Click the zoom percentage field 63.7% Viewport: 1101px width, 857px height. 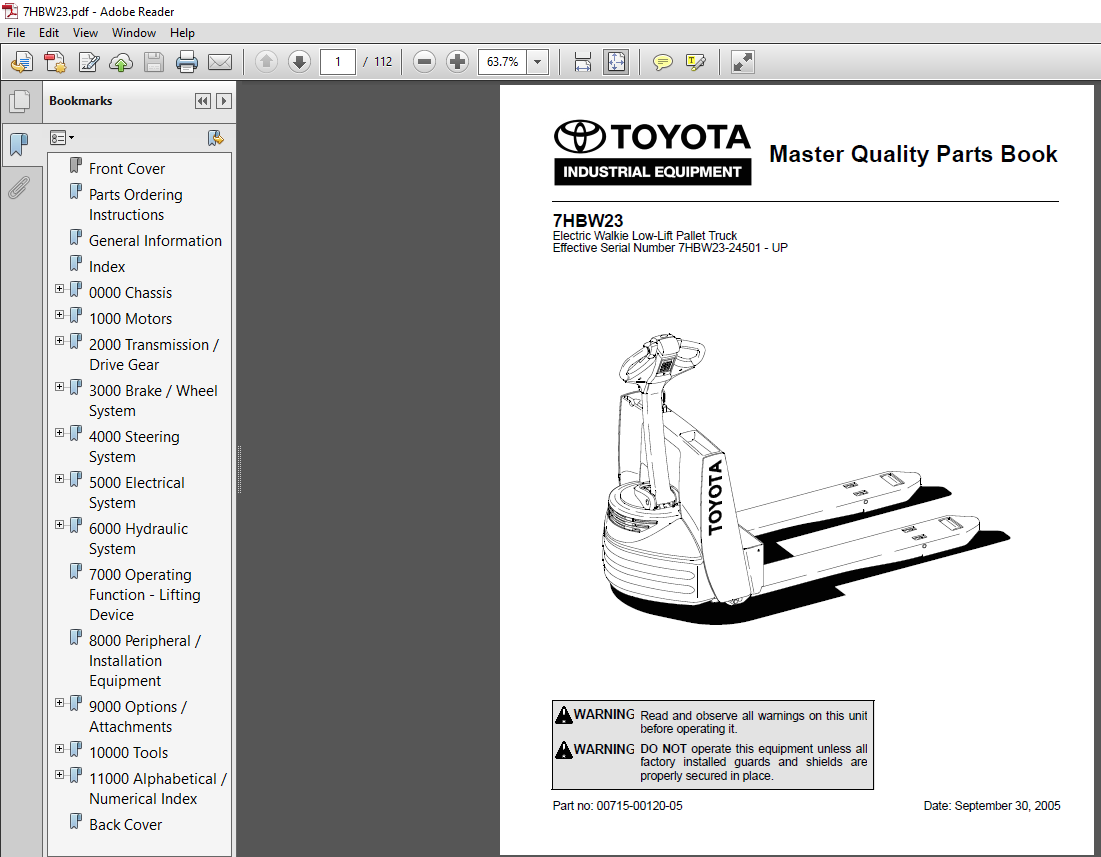click(503, 62)
